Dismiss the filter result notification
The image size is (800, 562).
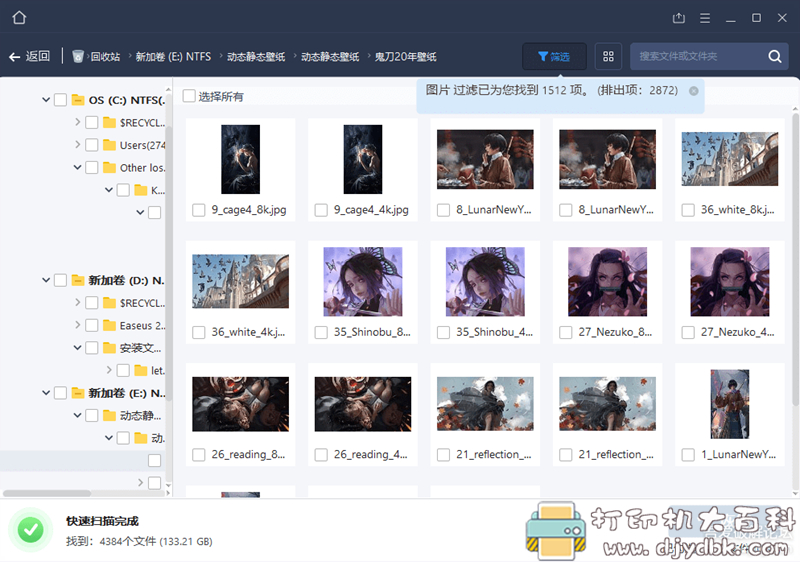[693, 91]
